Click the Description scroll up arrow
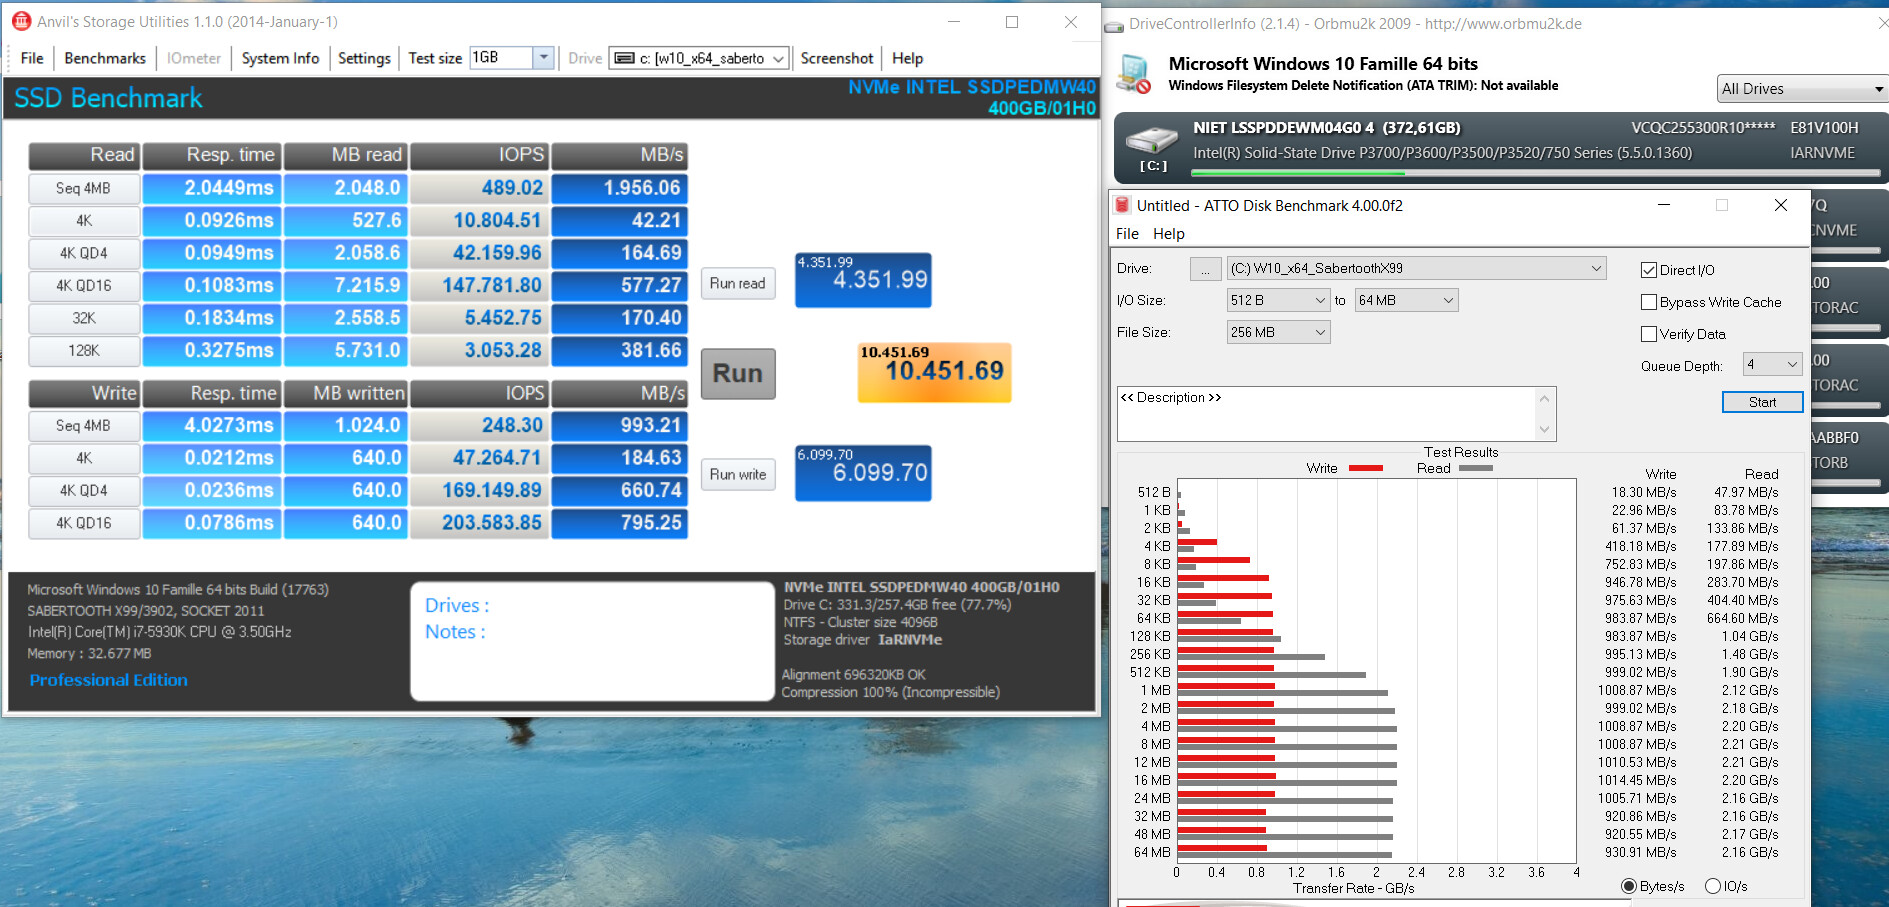This screenshot has width=1889, height=907. click(1545, 399)
